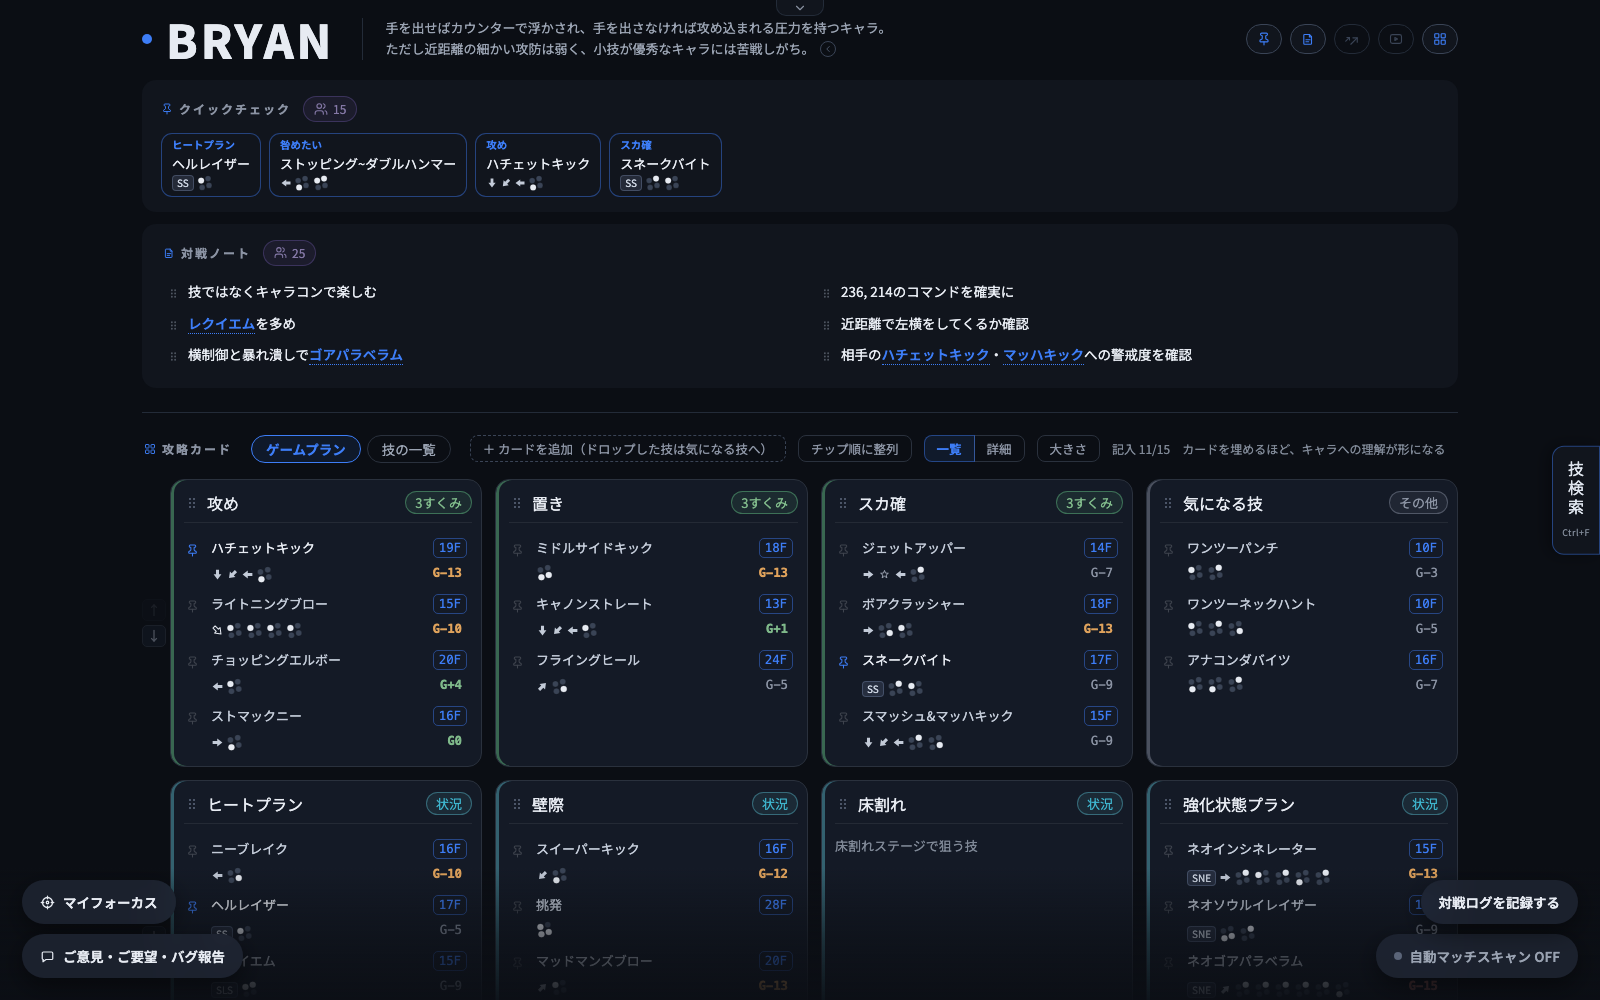Grab the drag handle of 強化状態プラン card
Viewport: 1600px width, 1000px height.
(1168, 805)
